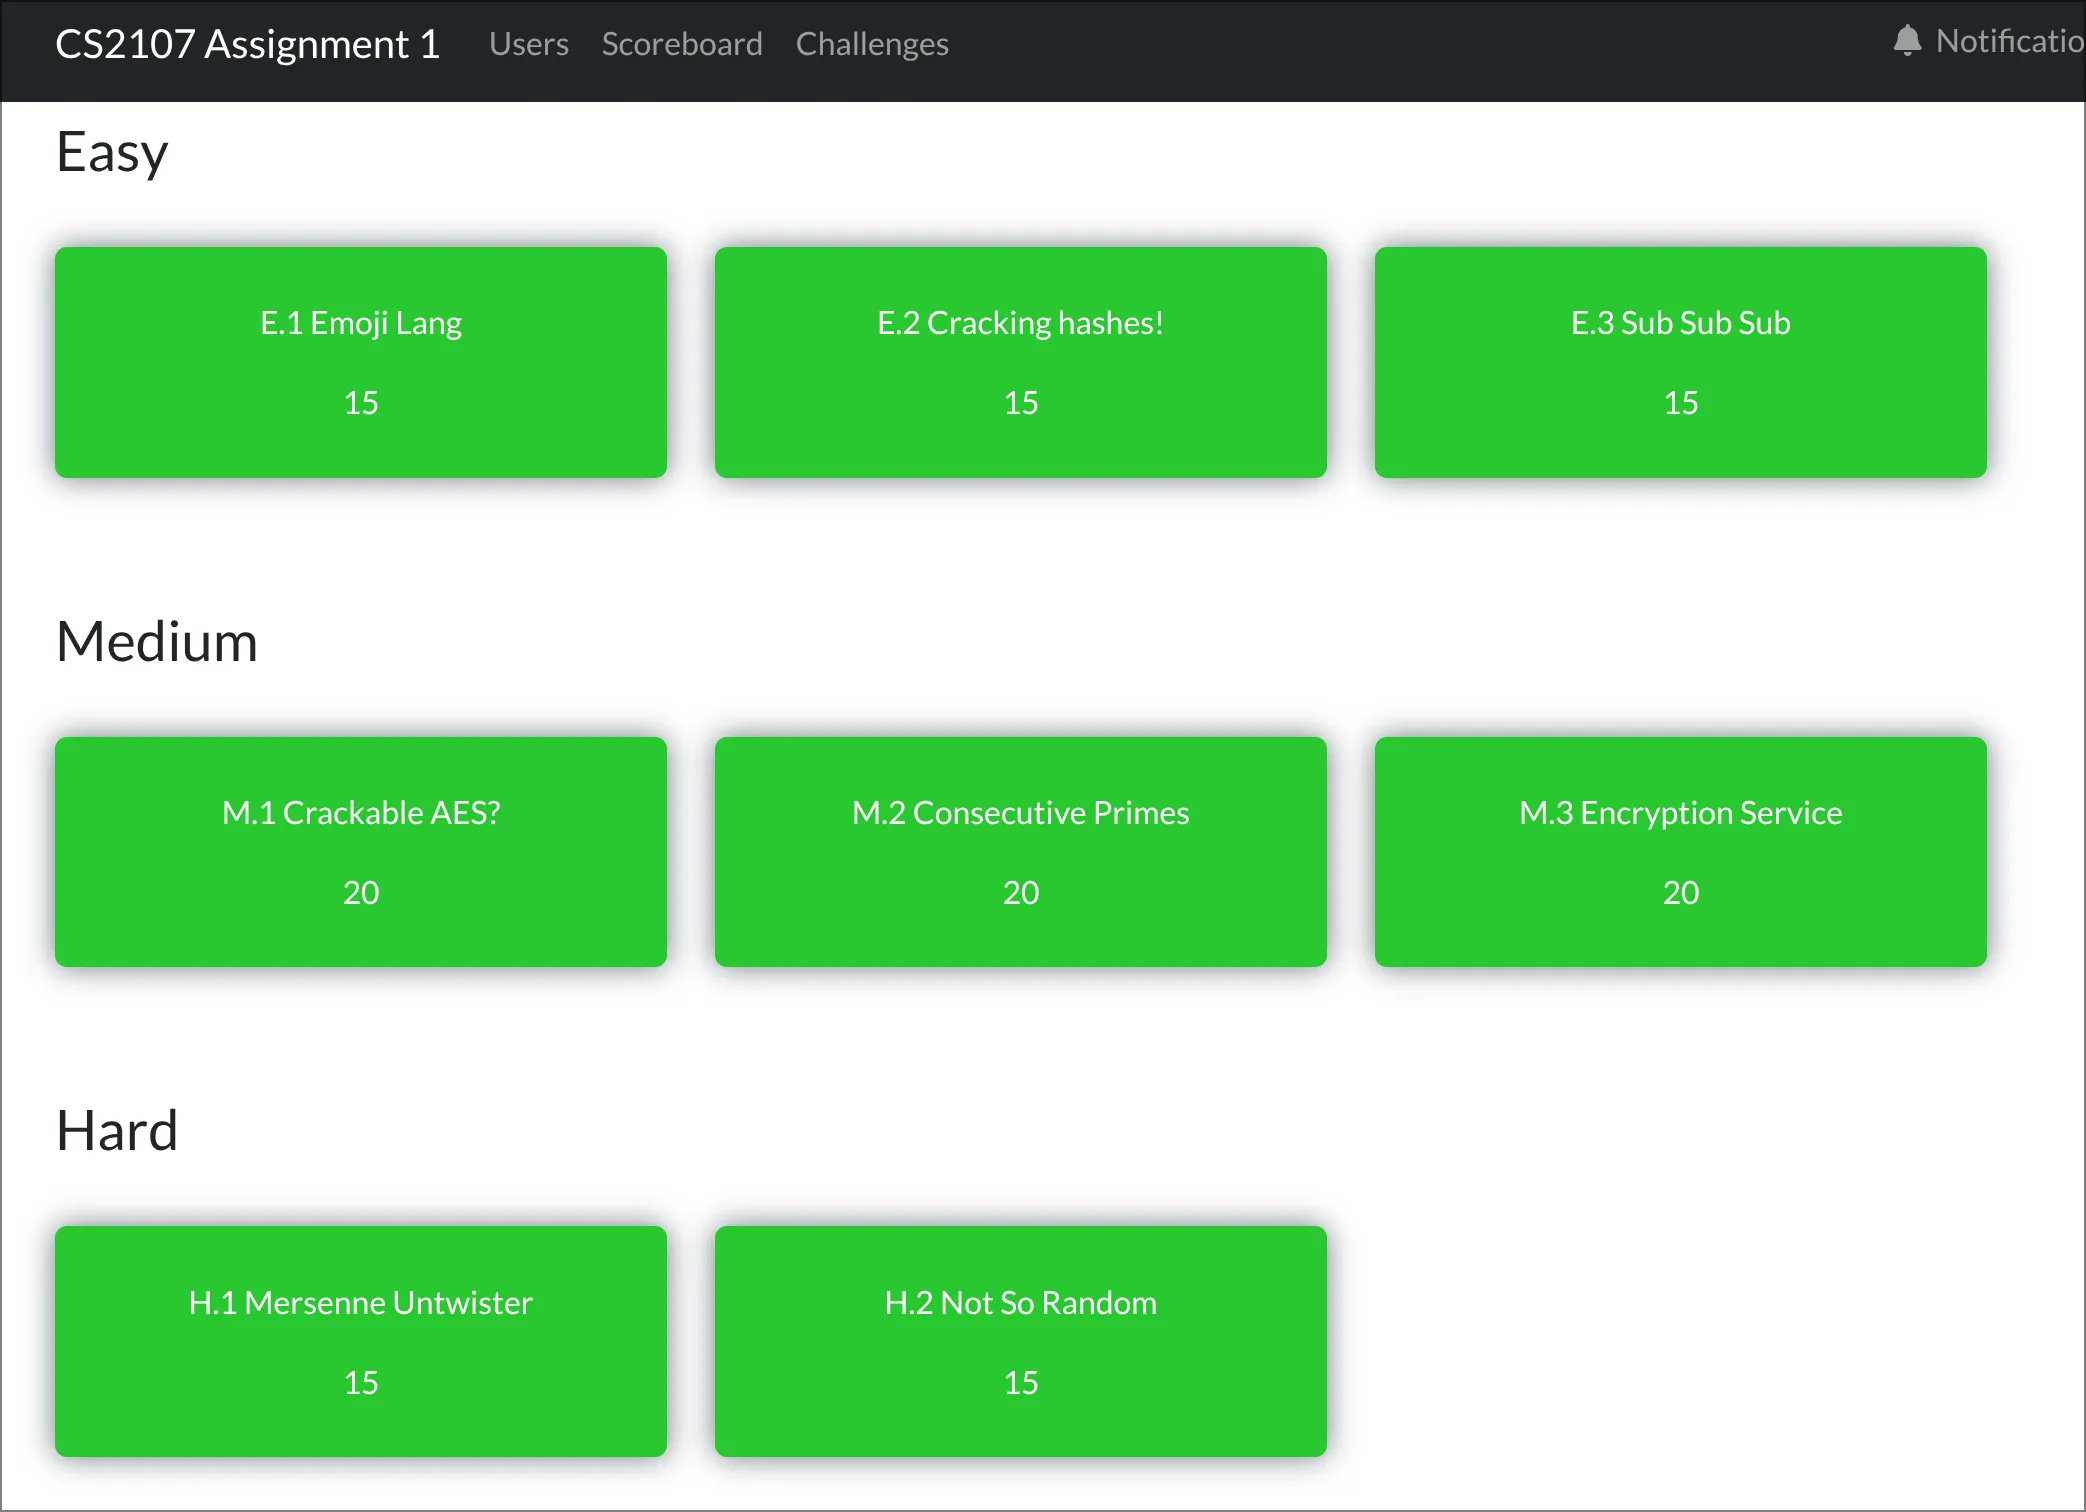Click the 15 points label on E.1 card
The width and height of the screenshot is (2086, 1512).
click(x=361, y=402)
